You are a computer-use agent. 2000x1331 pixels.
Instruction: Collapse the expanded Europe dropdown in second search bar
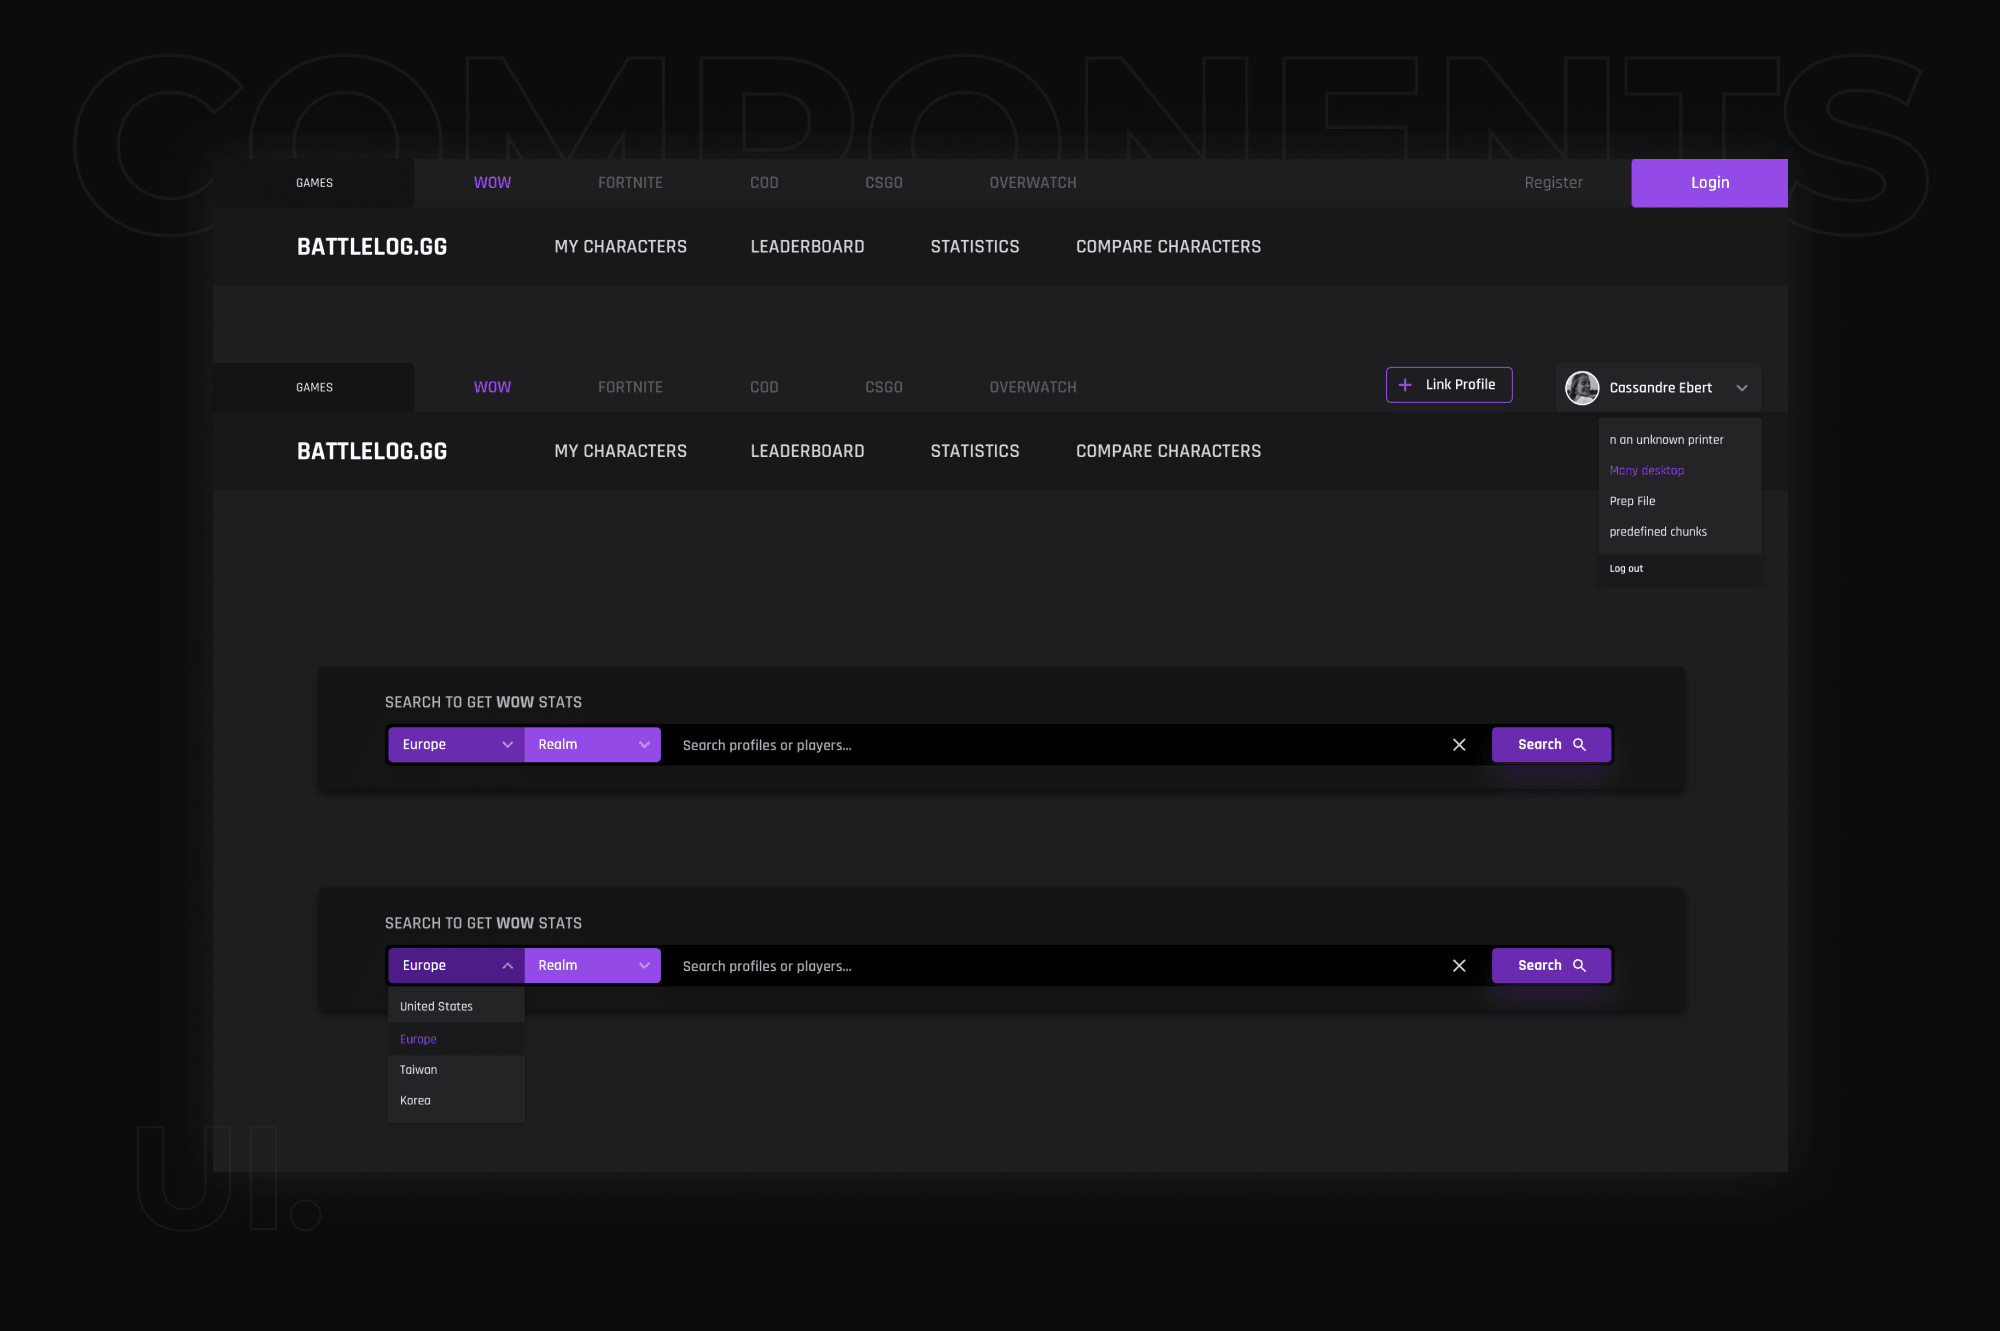(x=456, y=966)
